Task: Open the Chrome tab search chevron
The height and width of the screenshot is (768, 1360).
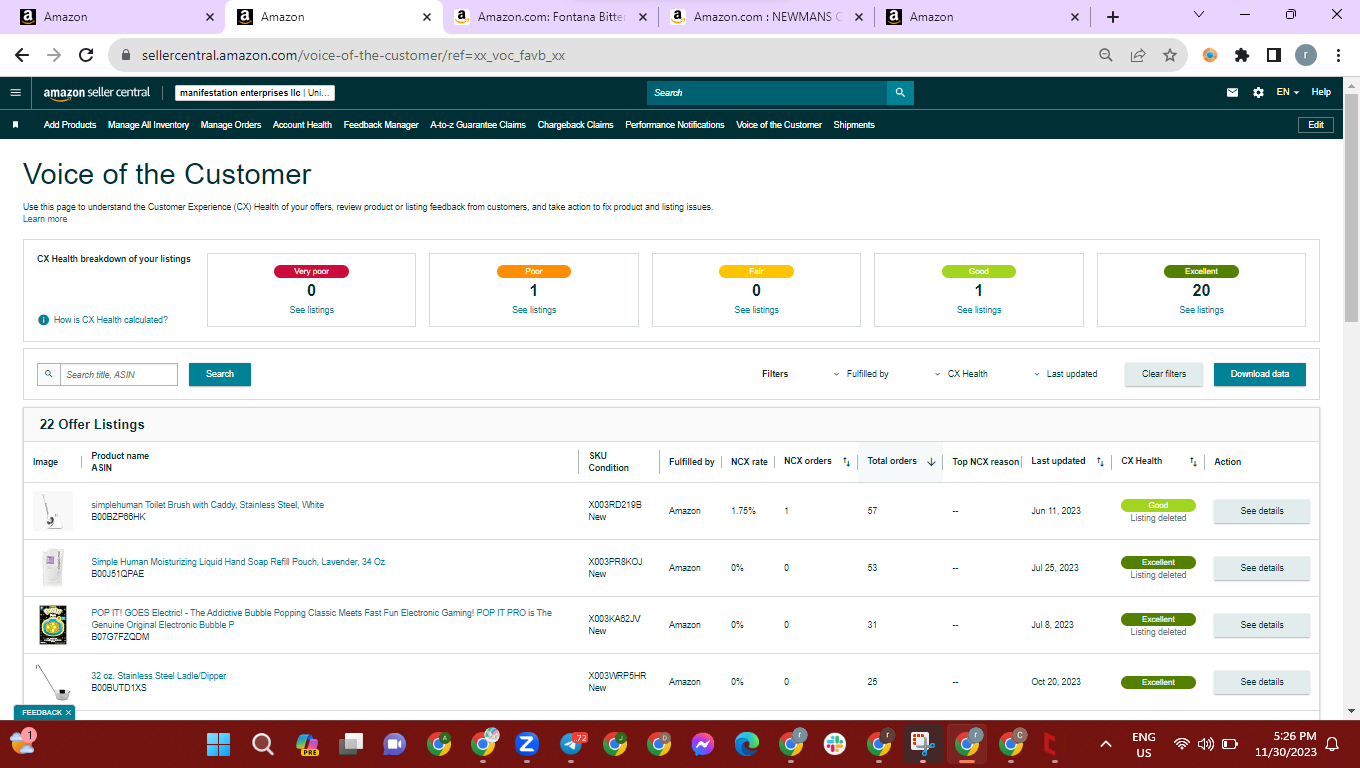Action: (x=1201, y=16)
